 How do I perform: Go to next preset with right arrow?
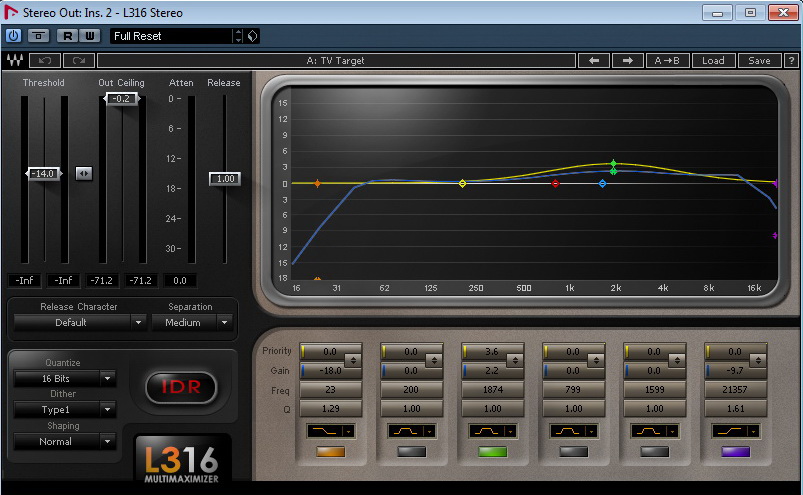628,60
